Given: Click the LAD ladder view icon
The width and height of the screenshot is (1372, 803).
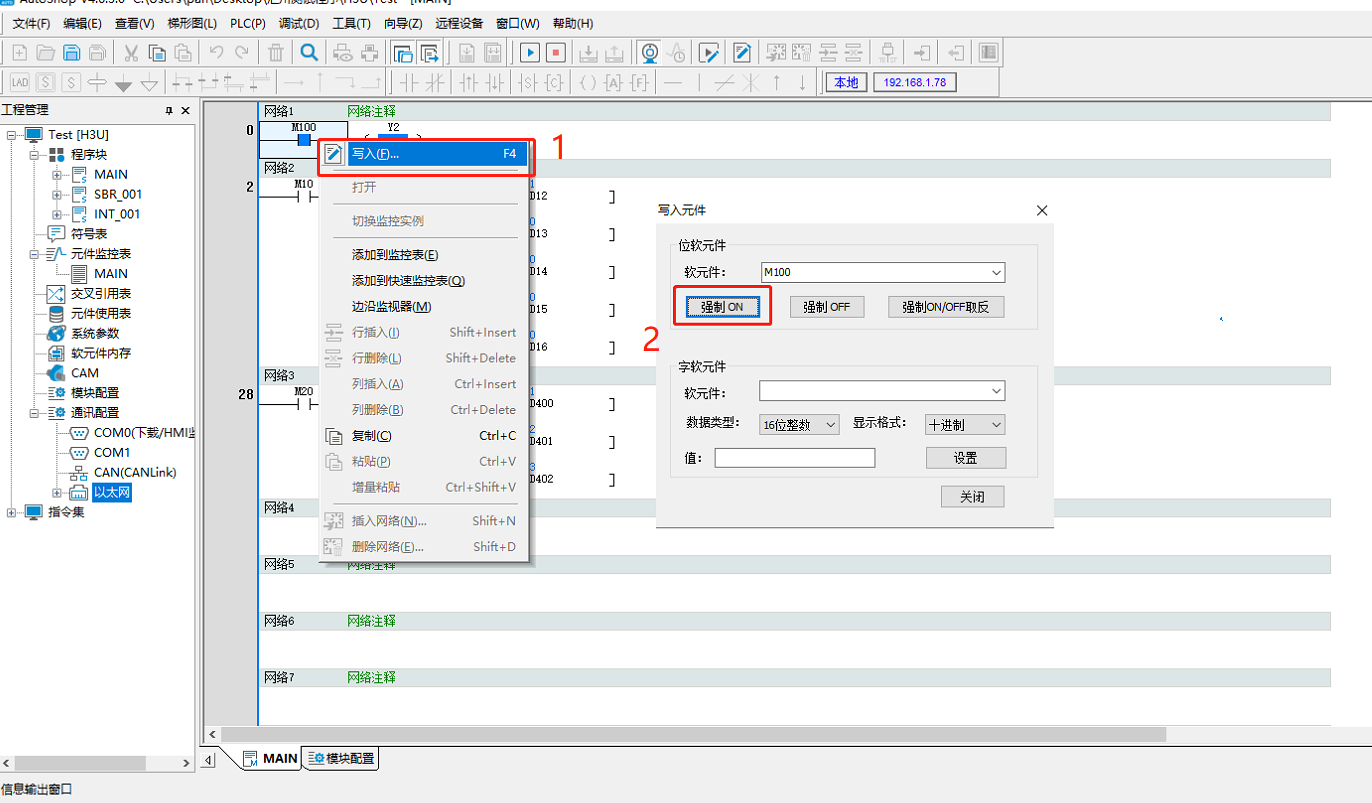Looking at the screenshot, I should click(20, 82).
